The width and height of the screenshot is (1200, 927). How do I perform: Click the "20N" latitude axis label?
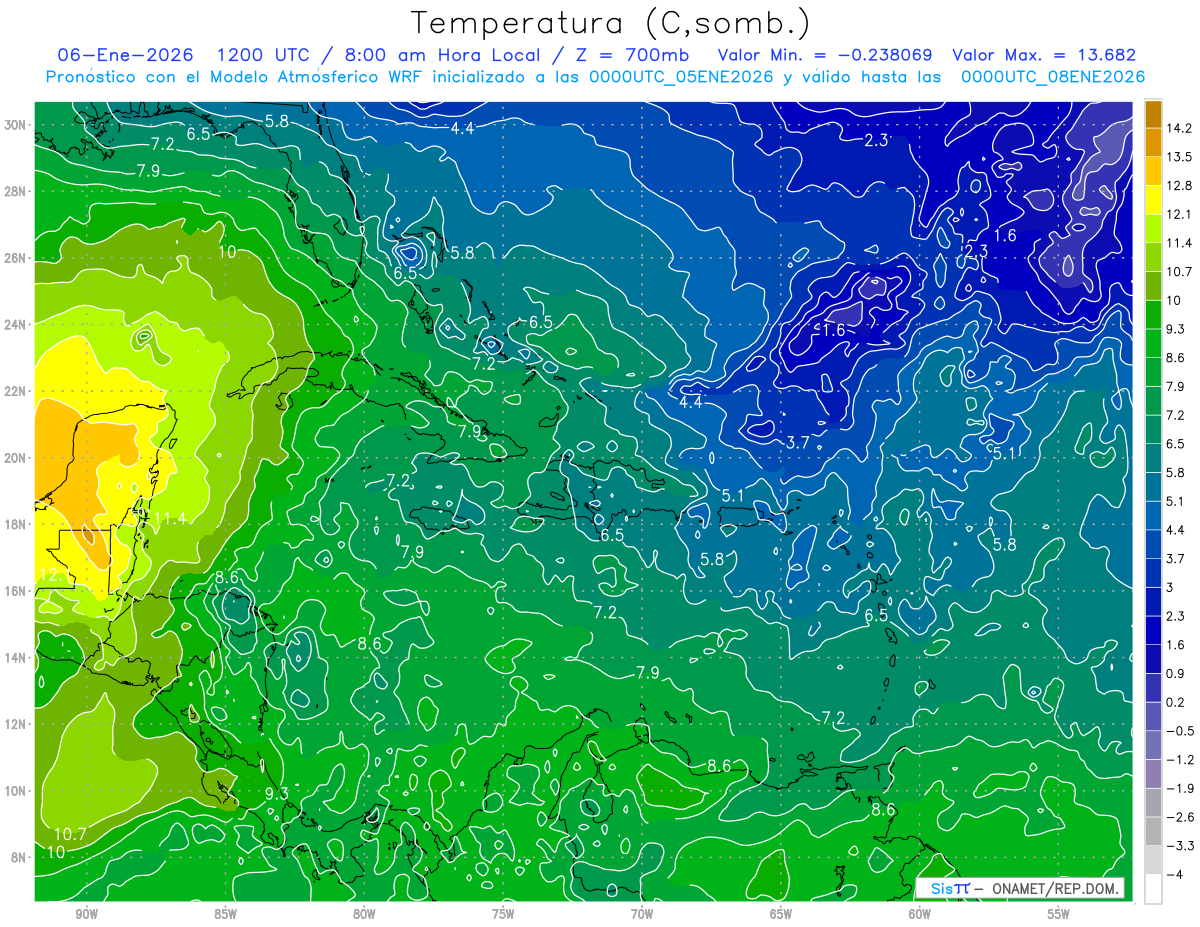coord(17,457)
